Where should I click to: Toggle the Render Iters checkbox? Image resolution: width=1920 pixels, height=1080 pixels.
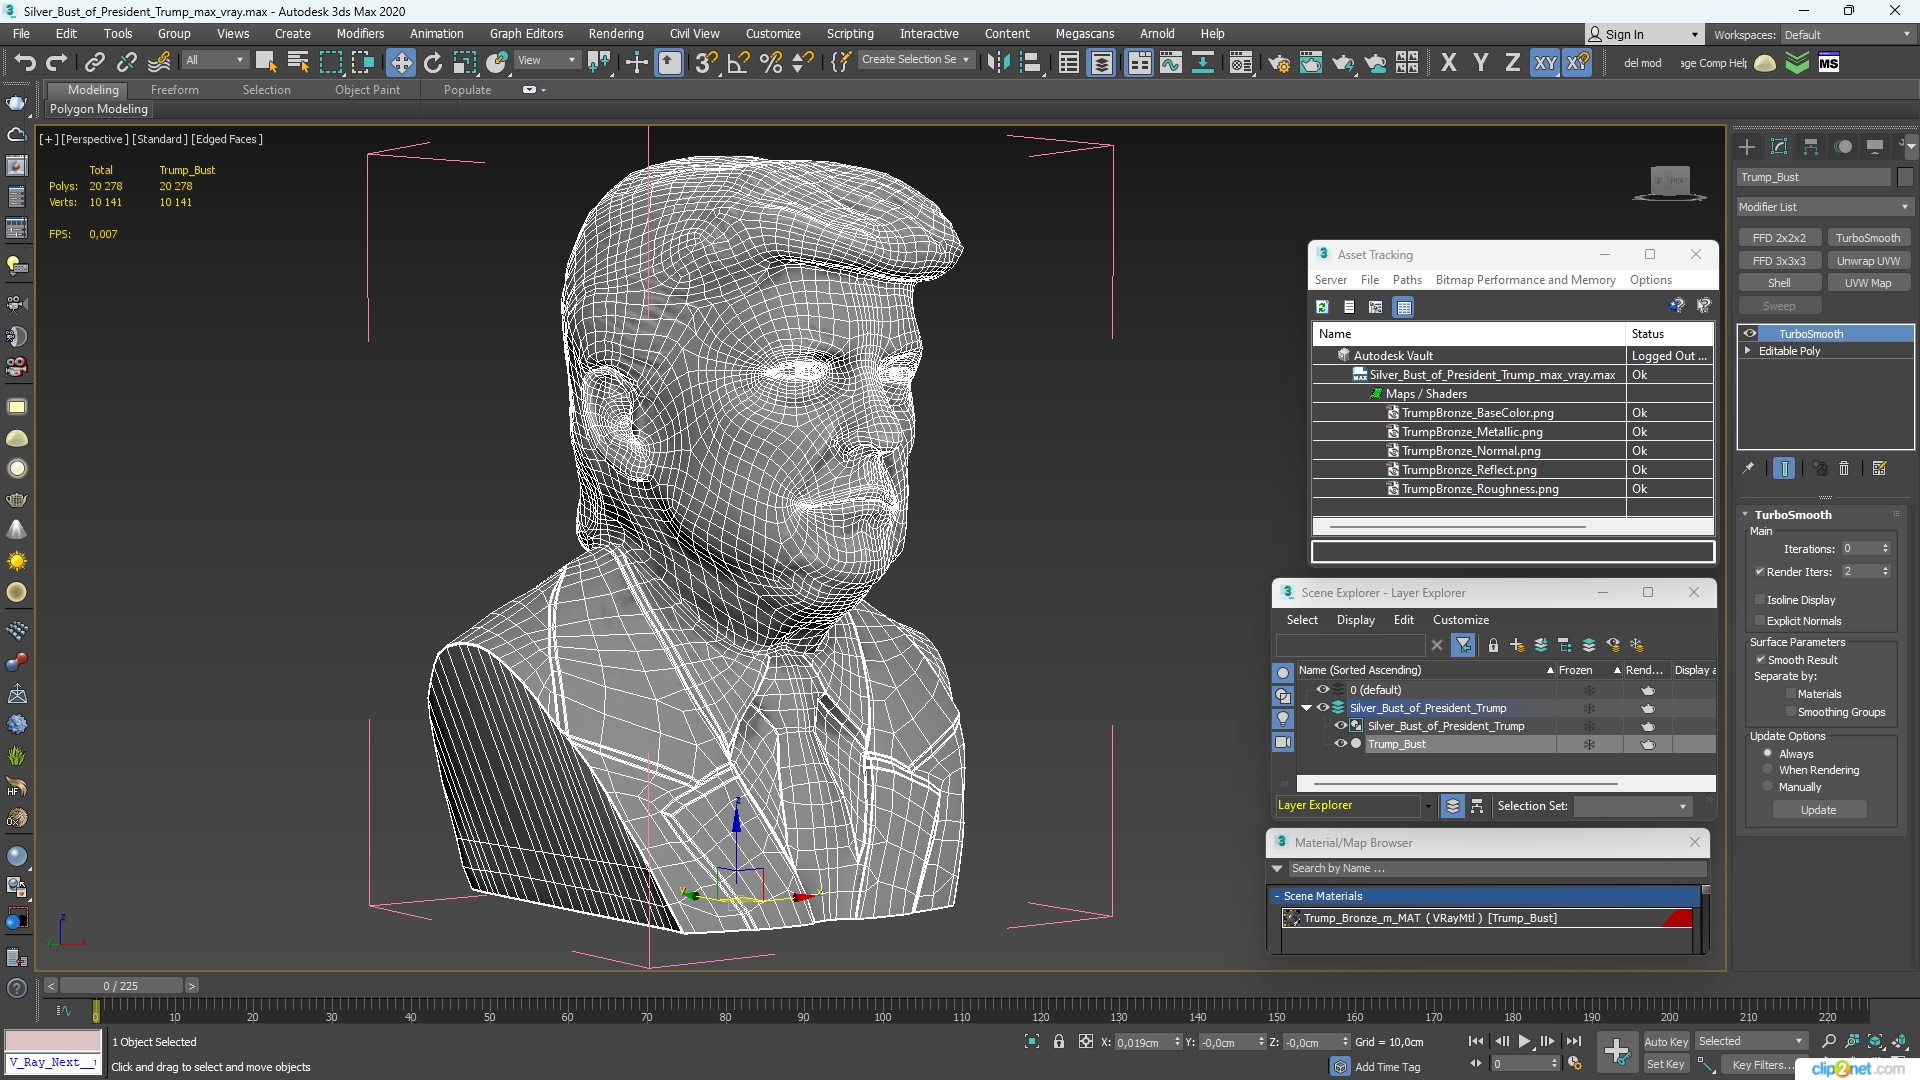point(1760,571)
